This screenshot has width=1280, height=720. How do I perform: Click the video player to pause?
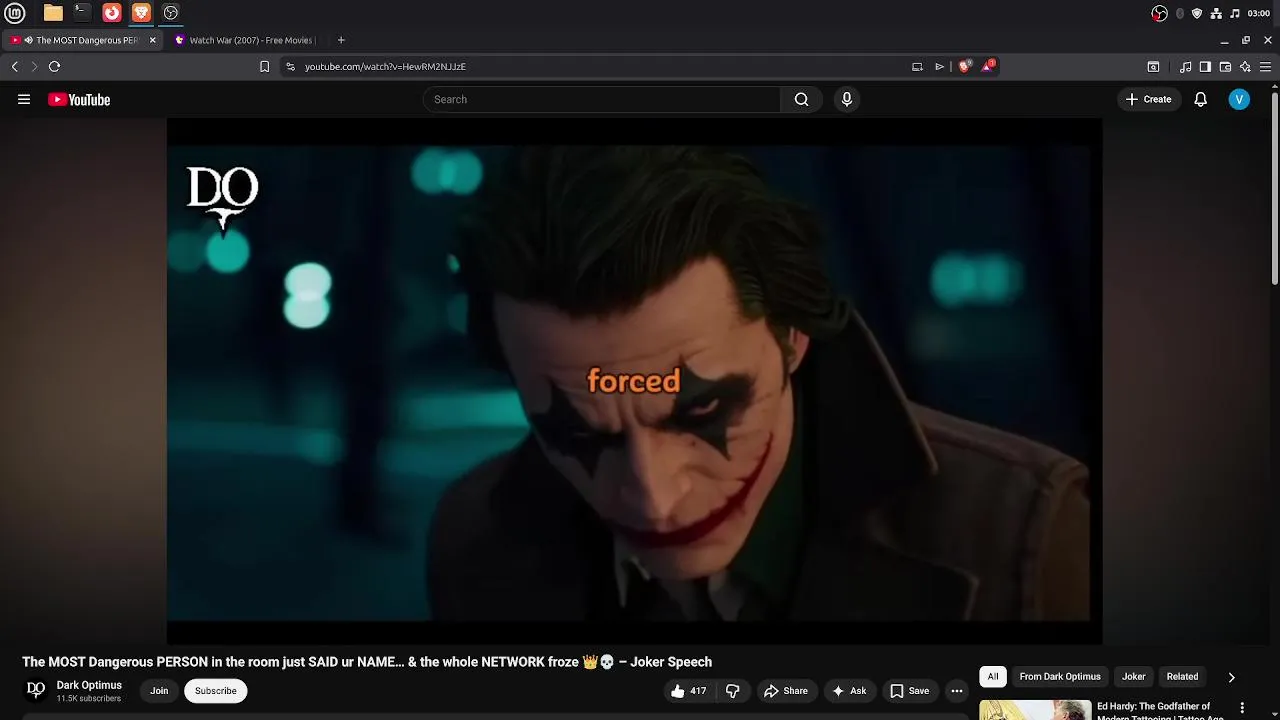(x=634, y=382)
